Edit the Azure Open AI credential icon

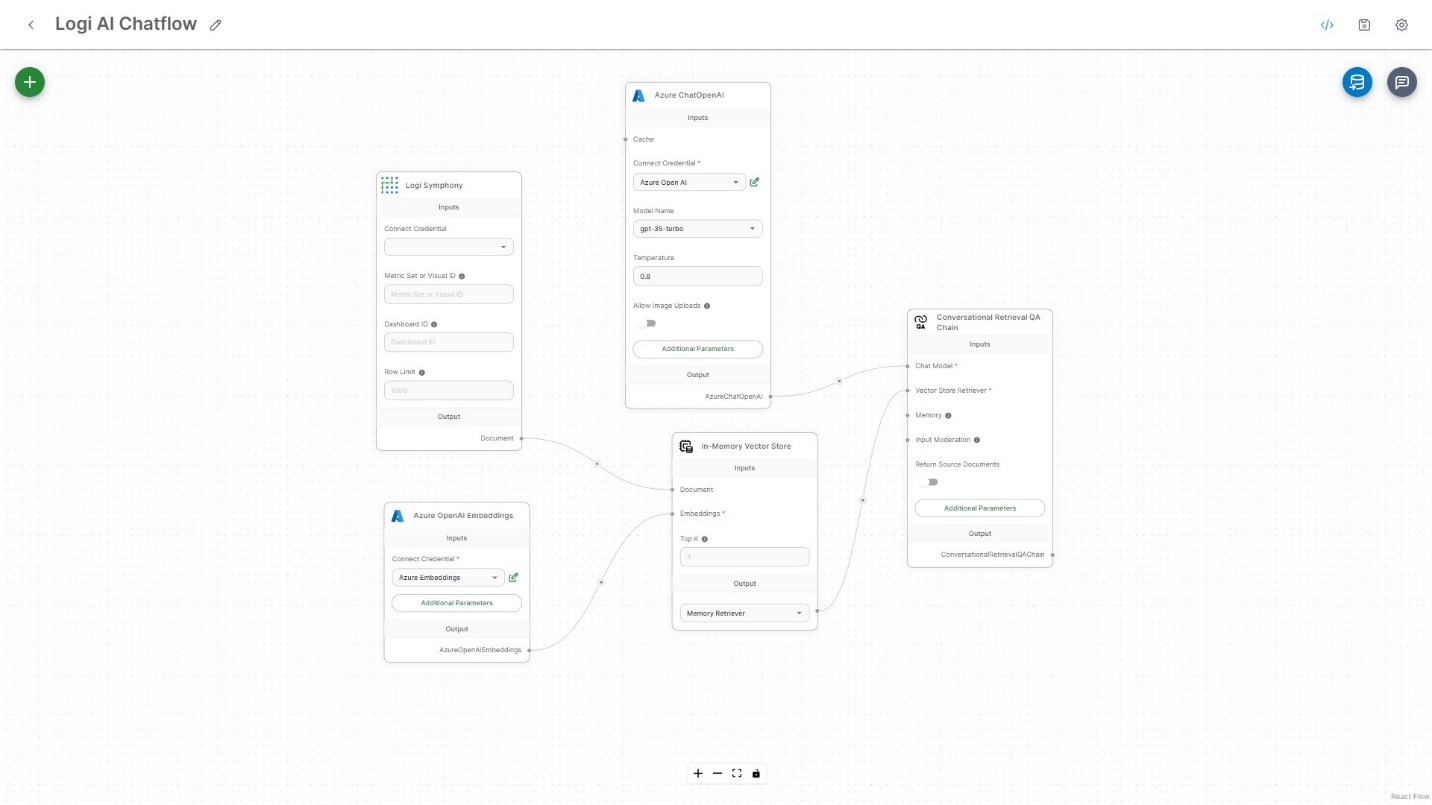tap(754, 182)
